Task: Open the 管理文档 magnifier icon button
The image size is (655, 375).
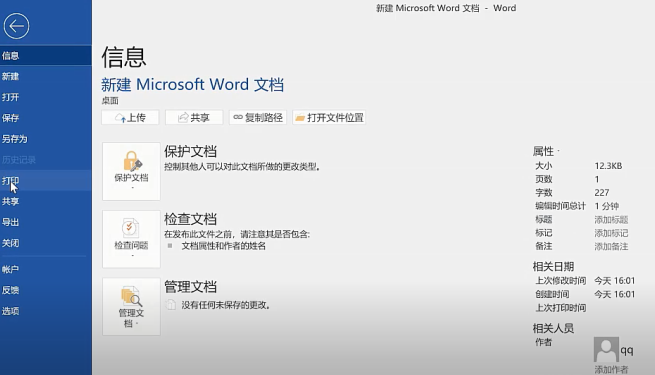Action: 131,307
